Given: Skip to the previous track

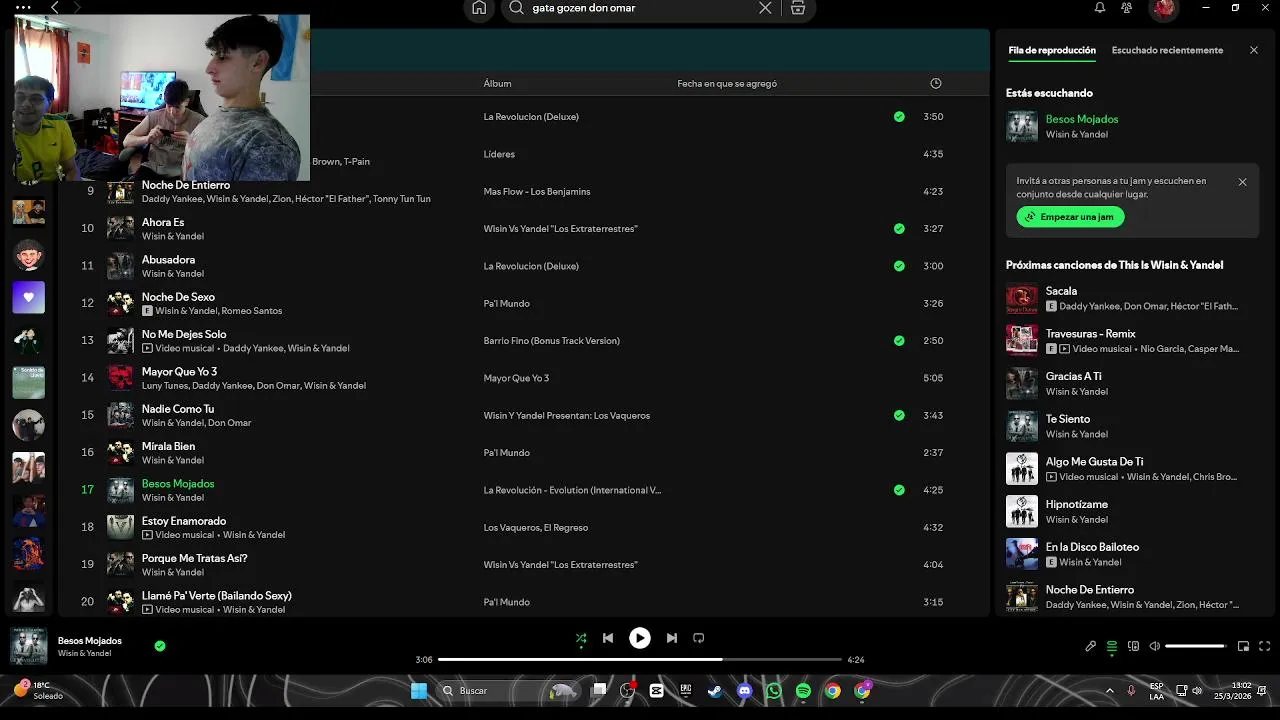Looking at the screenshot, I should click(x=608, y=638).
